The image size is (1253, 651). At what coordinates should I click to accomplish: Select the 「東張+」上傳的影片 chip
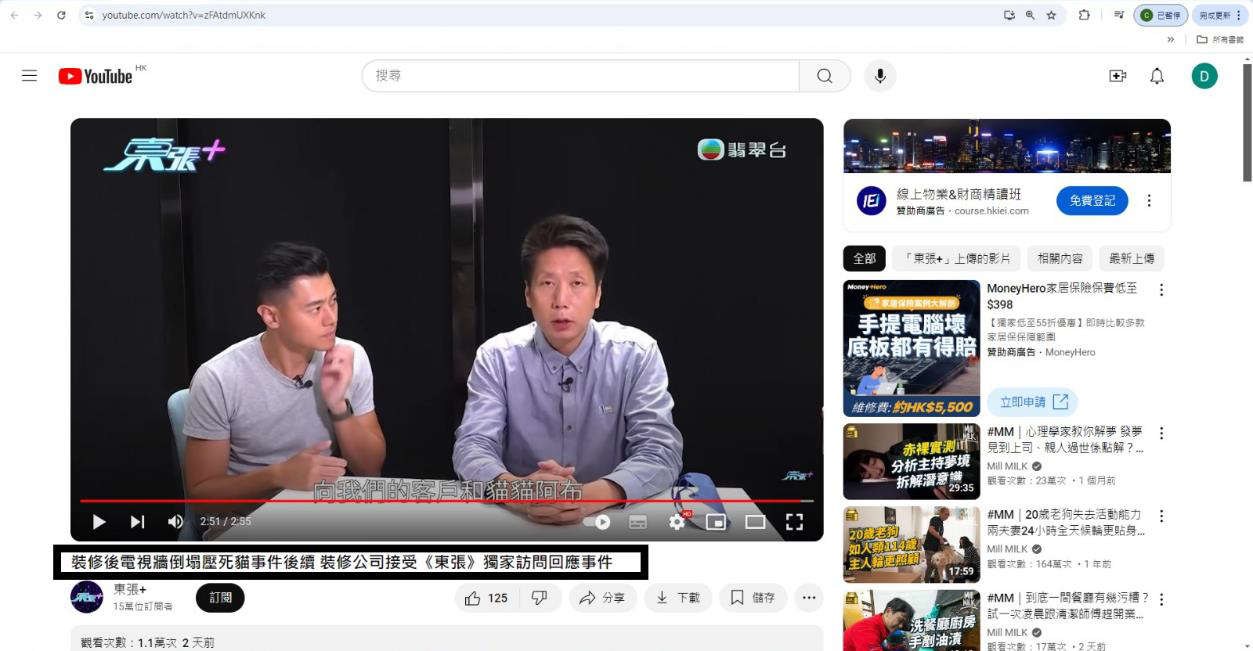tap(957, 259)
